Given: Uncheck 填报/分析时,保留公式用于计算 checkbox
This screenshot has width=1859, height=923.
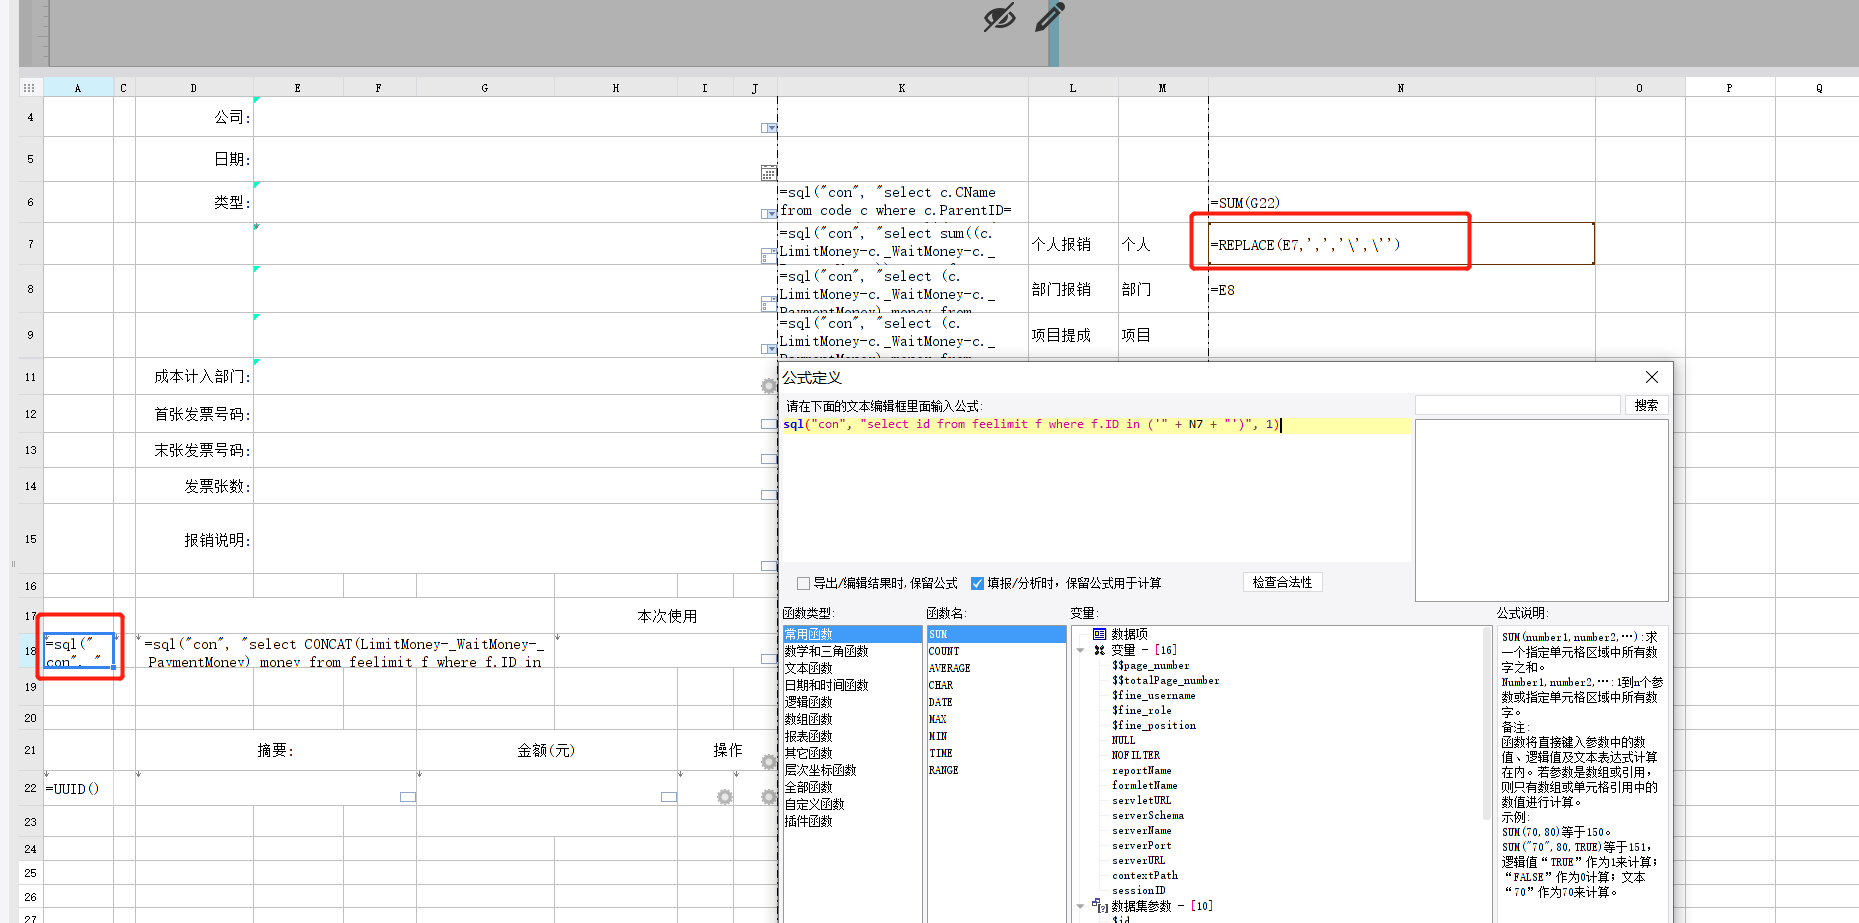Looking at the screenshot, I should [x=977, y=583].
